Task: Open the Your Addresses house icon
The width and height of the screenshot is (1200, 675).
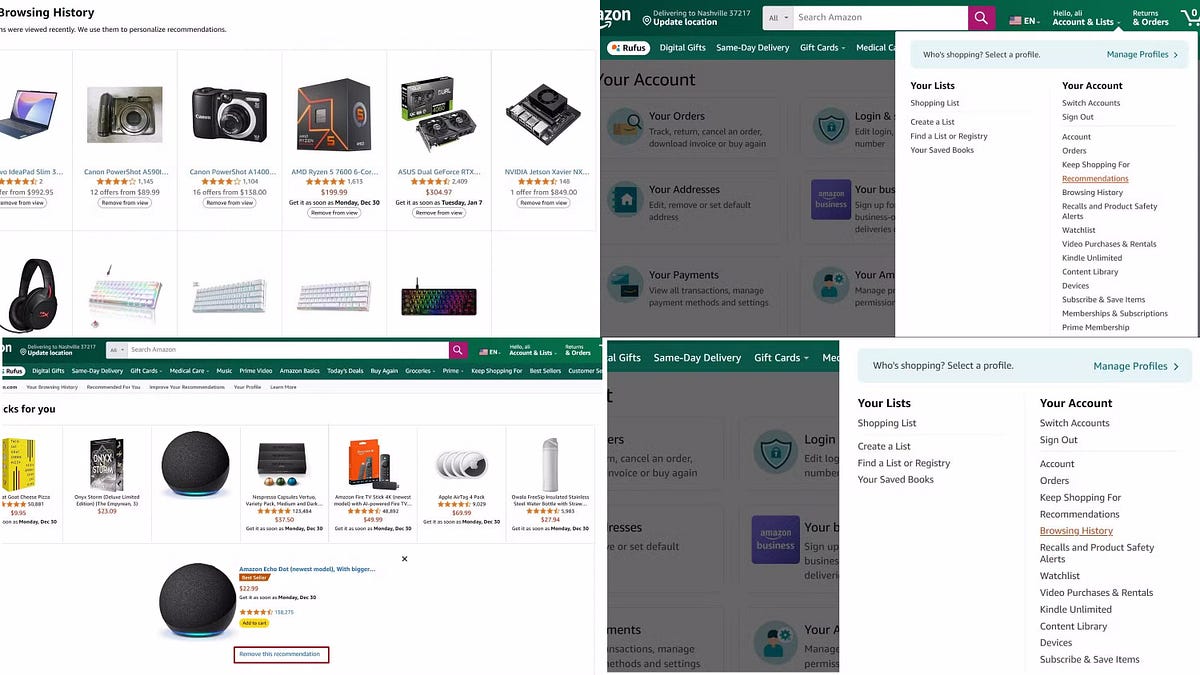Action: pyautogui.click(x=626, y=199)
